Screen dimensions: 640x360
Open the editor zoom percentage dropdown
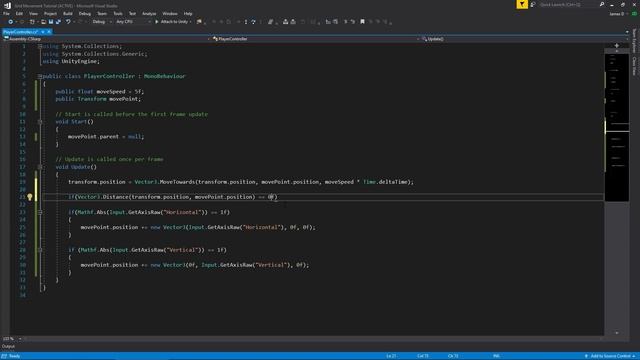point(12,339)
